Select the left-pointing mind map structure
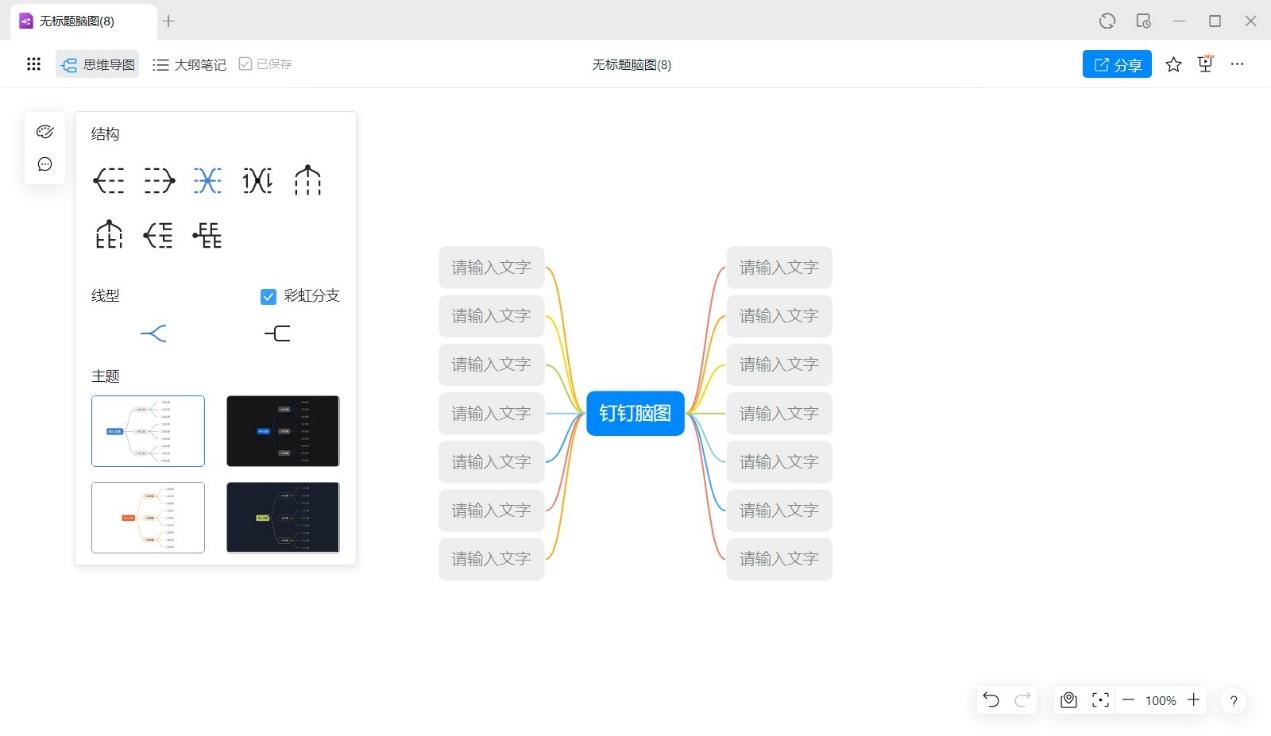The height and width of the screenshot is (736, 1271). [109, 180]
